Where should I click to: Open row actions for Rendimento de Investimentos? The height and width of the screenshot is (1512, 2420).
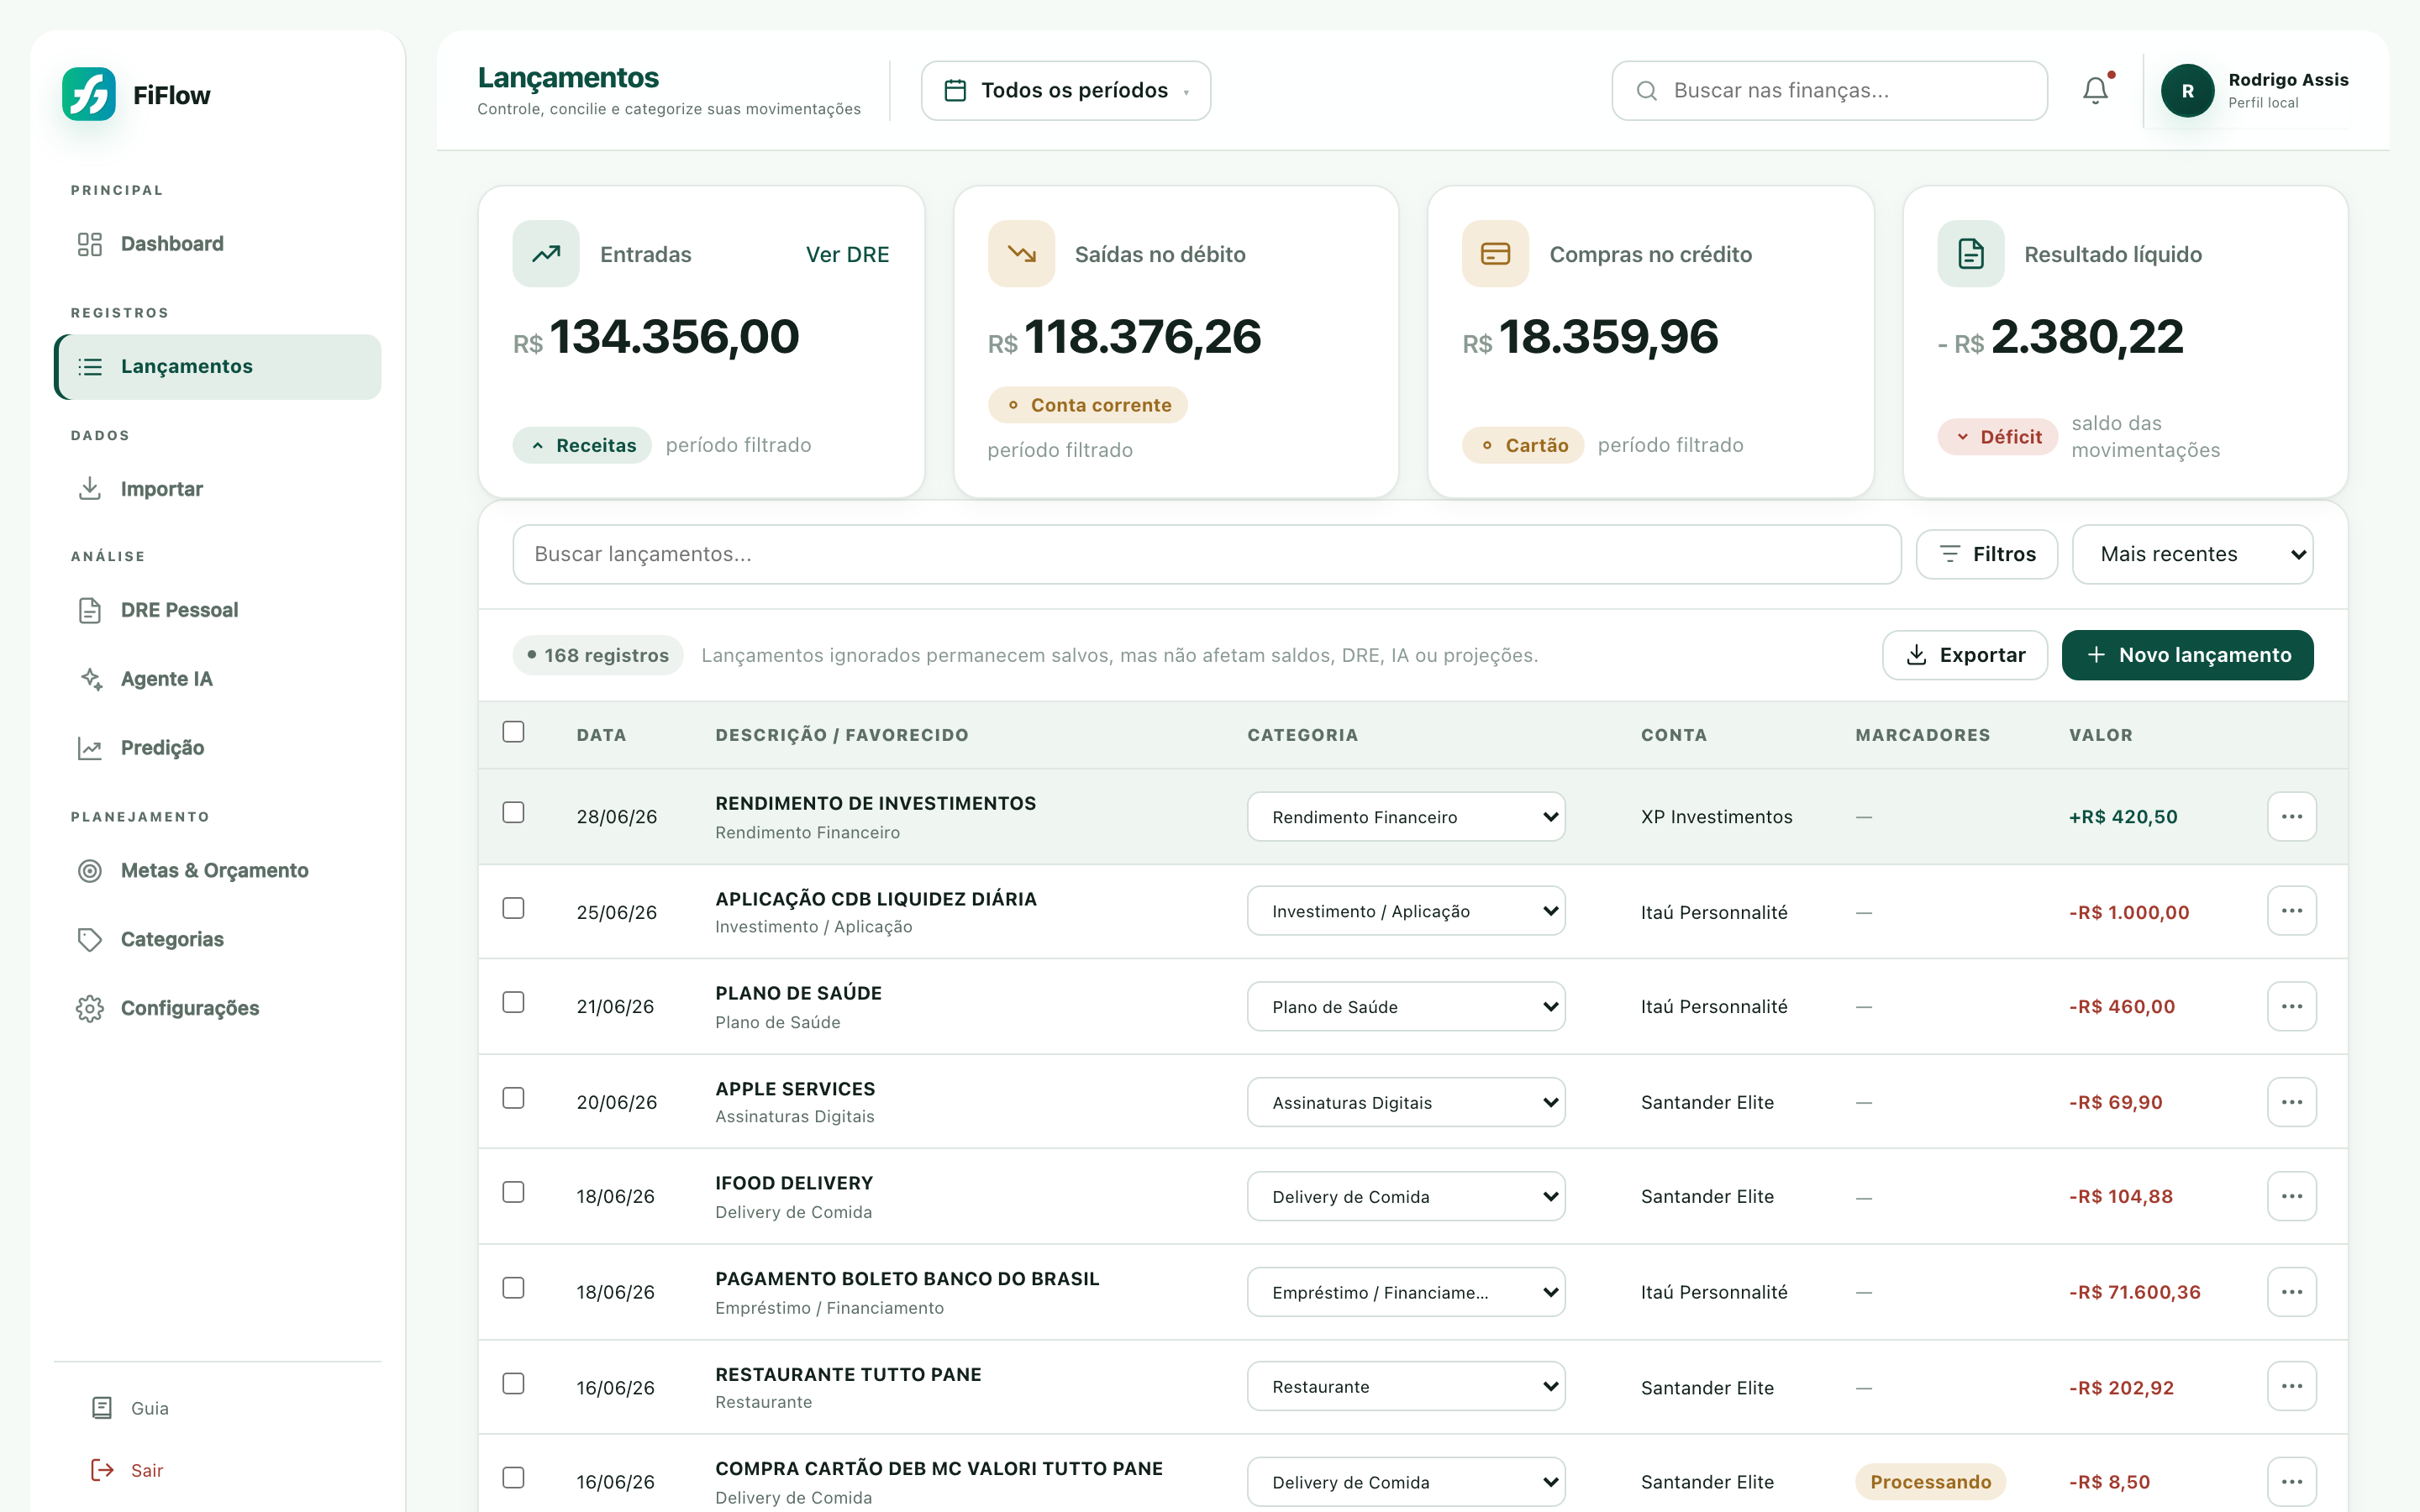point(2291,817)
